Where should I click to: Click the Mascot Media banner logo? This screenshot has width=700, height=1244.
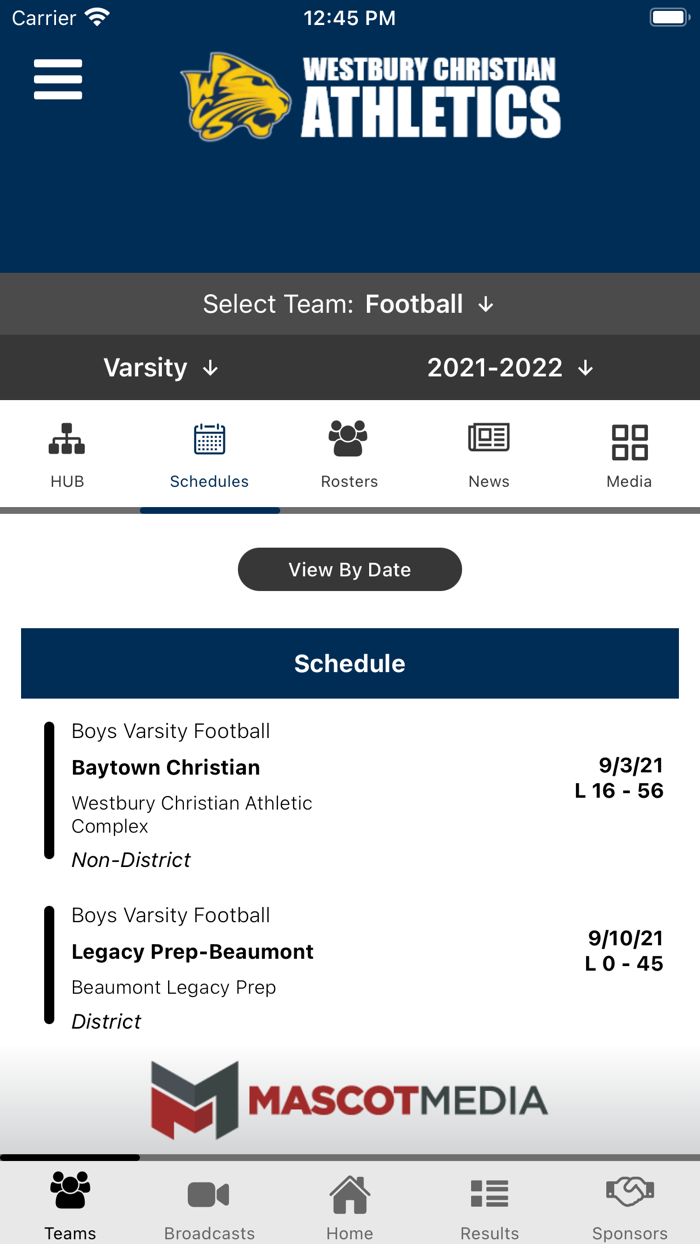click(x=349, y=1097)
